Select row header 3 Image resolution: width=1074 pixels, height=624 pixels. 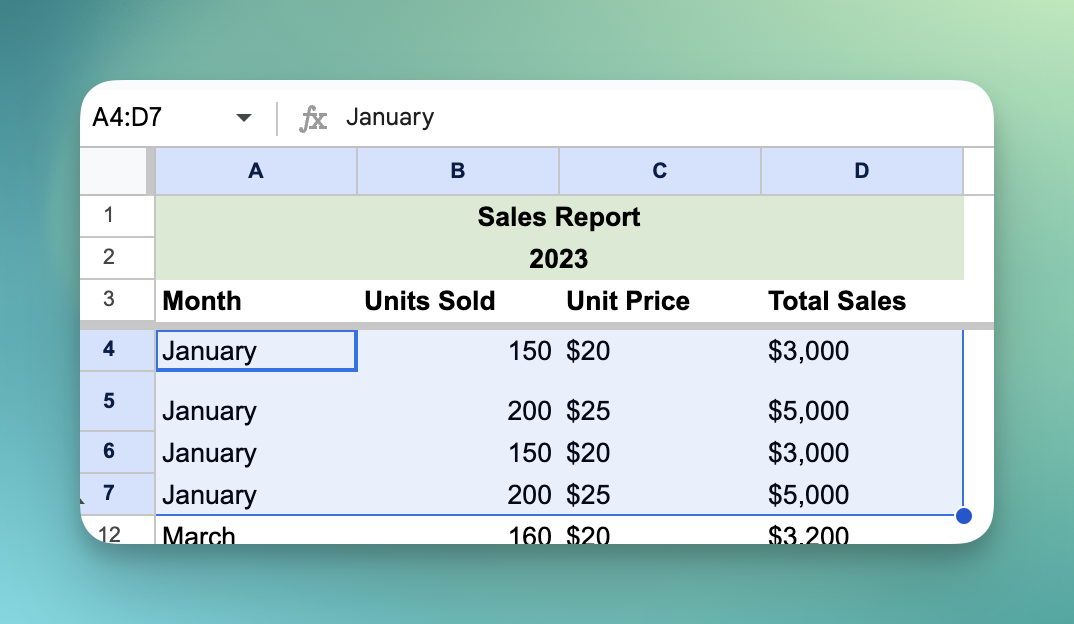(x=117, y=300)
